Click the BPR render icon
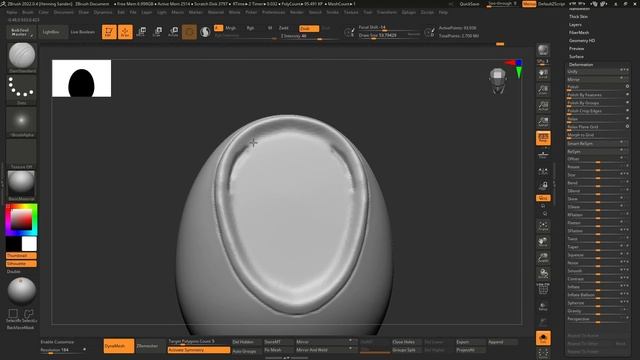The width and height of the screenshot is (640, 360). point(543,50)
